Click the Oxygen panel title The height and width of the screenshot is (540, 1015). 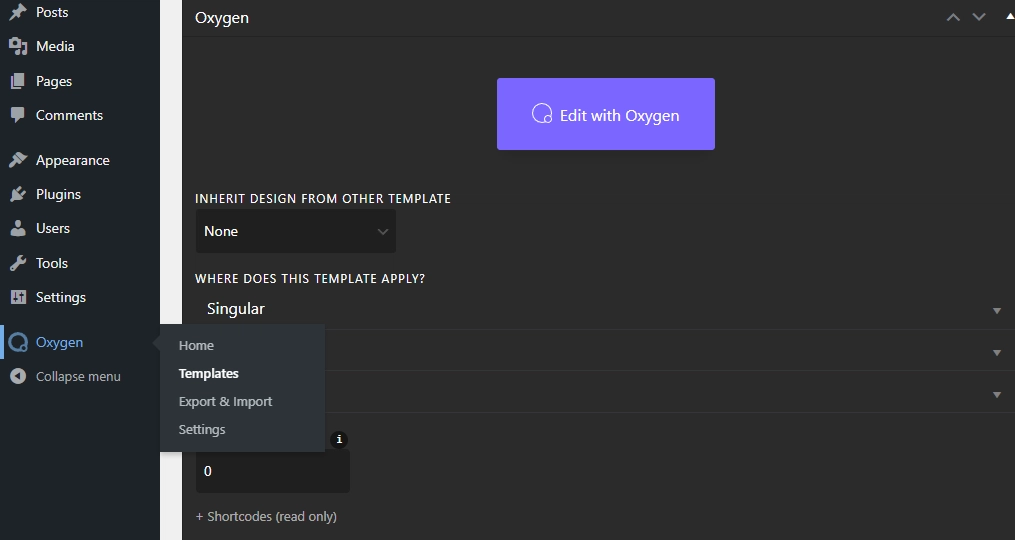[x=222, y=17]
